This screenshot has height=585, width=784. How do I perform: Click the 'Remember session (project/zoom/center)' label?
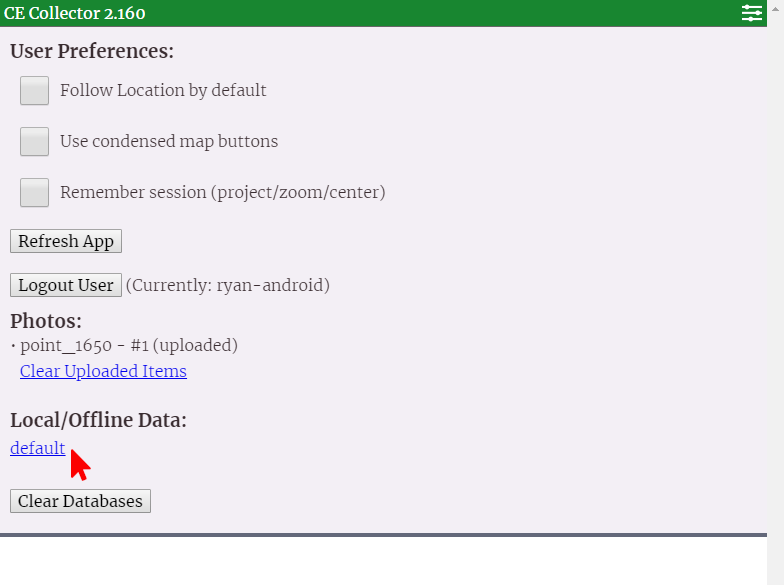click(x=222, y=192)
